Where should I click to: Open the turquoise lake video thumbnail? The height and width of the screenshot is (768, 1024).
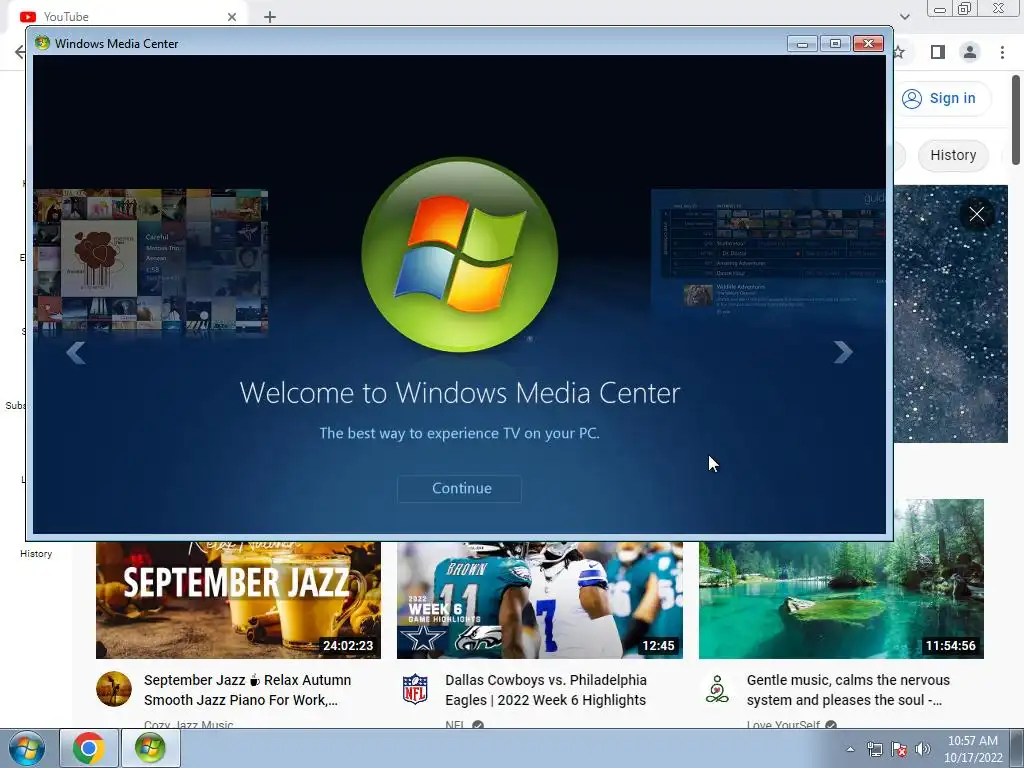click(841, 579)
